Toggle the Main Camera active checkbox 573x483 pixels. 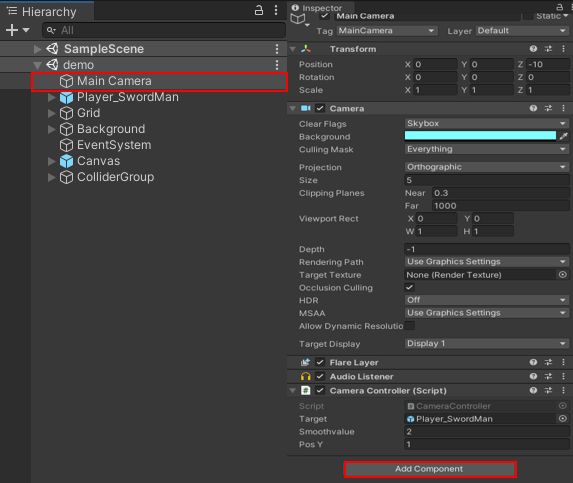pos(324,16)
